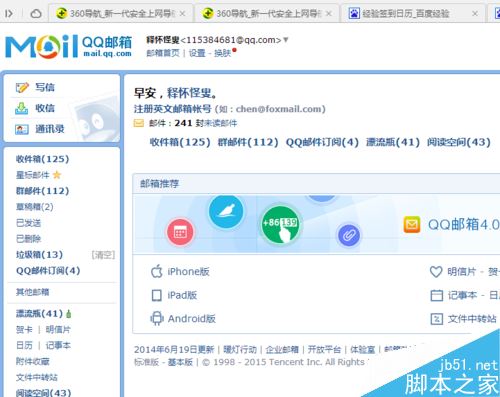500x397 pixels.
Task: Click the Android robot icon
Action: 156,318
